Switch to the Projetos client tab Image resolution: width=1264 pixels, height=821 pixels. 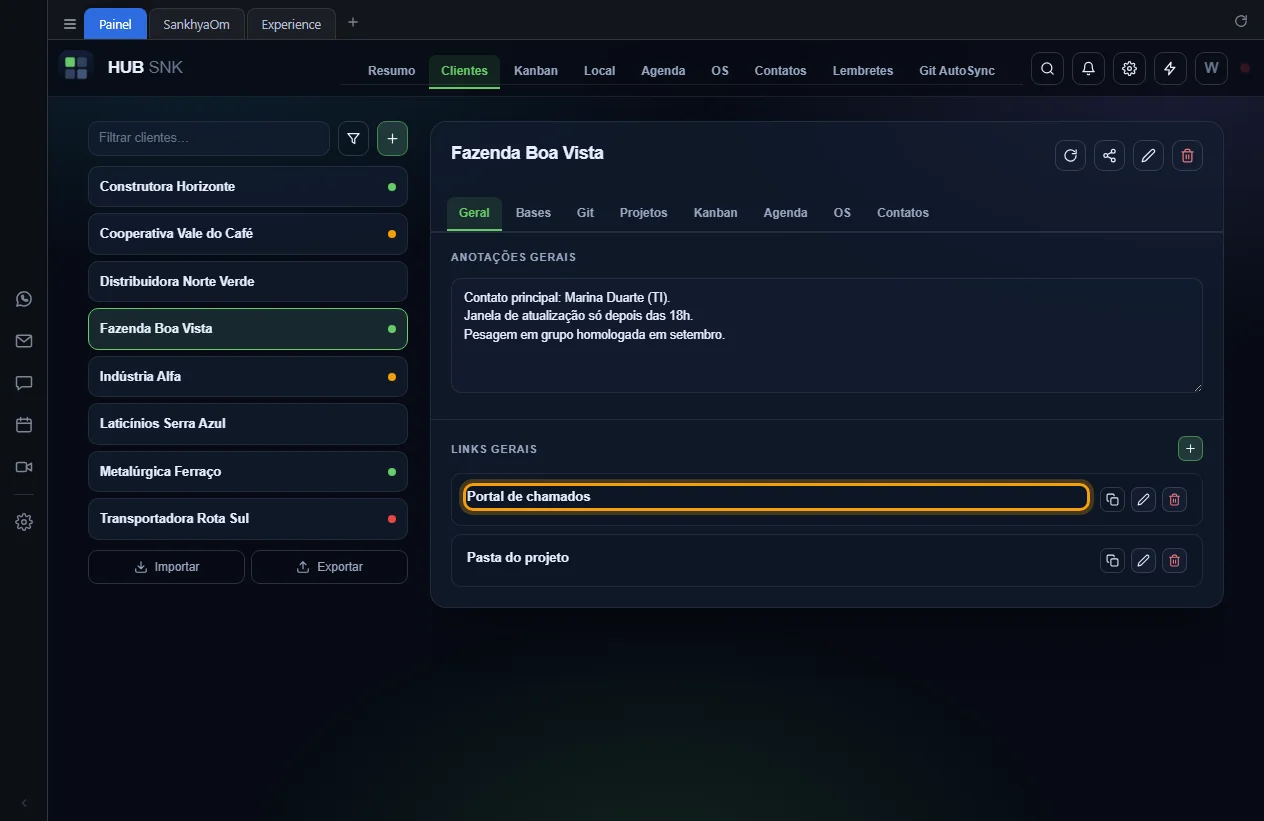pos(643,213)
